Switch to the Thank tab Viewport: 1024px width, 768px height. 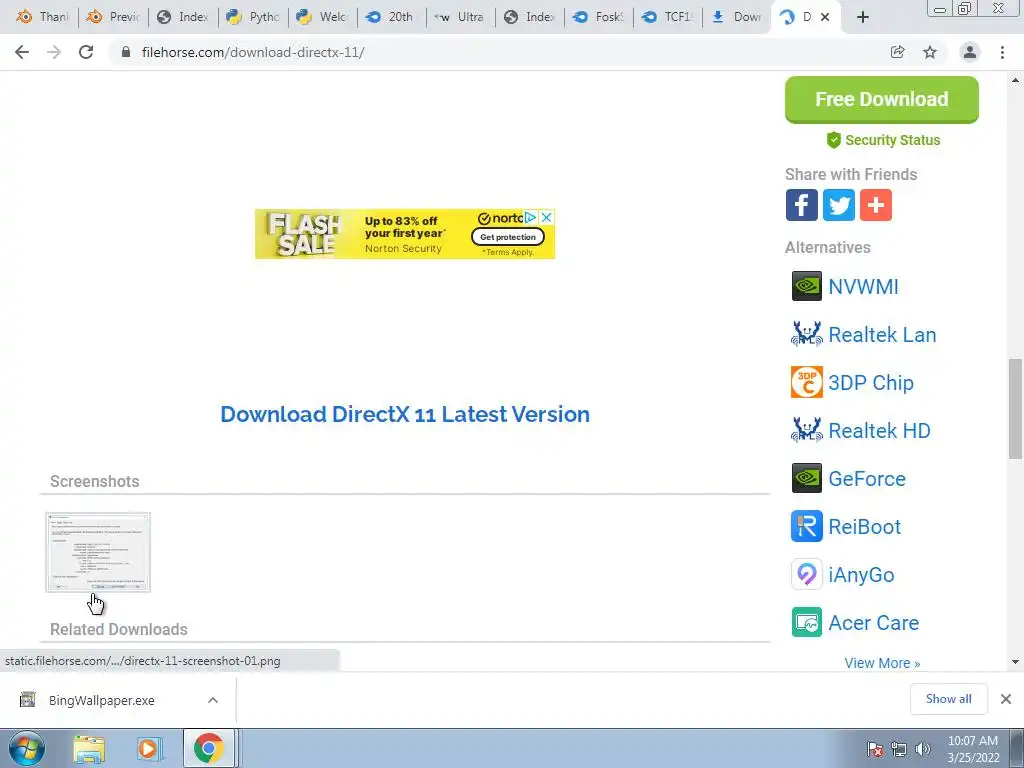pyautogui.click(x=42, y=17)
